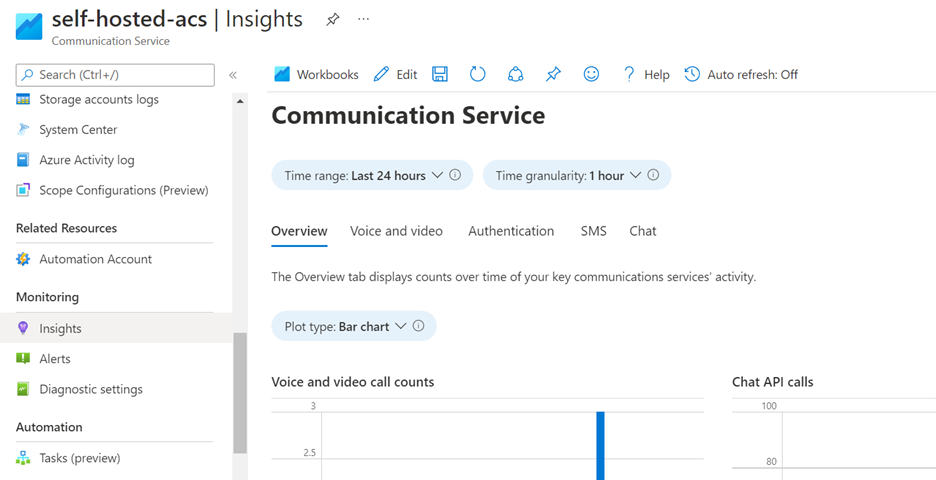This screenshot has height=480, width=936.
Task: Click the Tasks (preview) icon
Action: coord(23,458)
